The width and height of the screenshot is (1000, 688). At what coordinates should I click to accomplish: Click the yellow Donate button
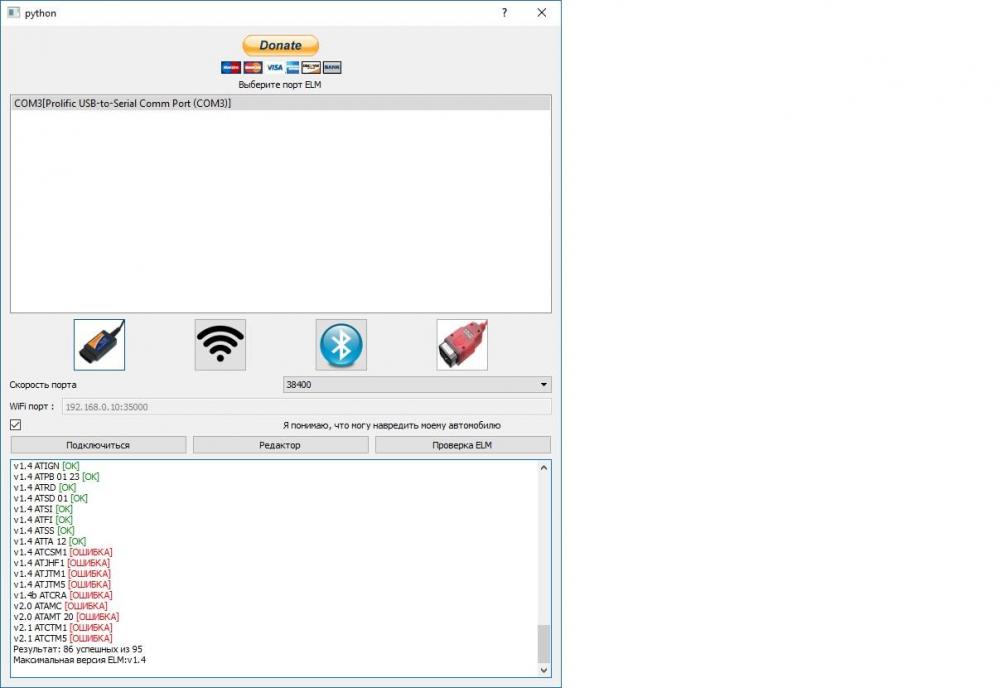click(281, 45)
